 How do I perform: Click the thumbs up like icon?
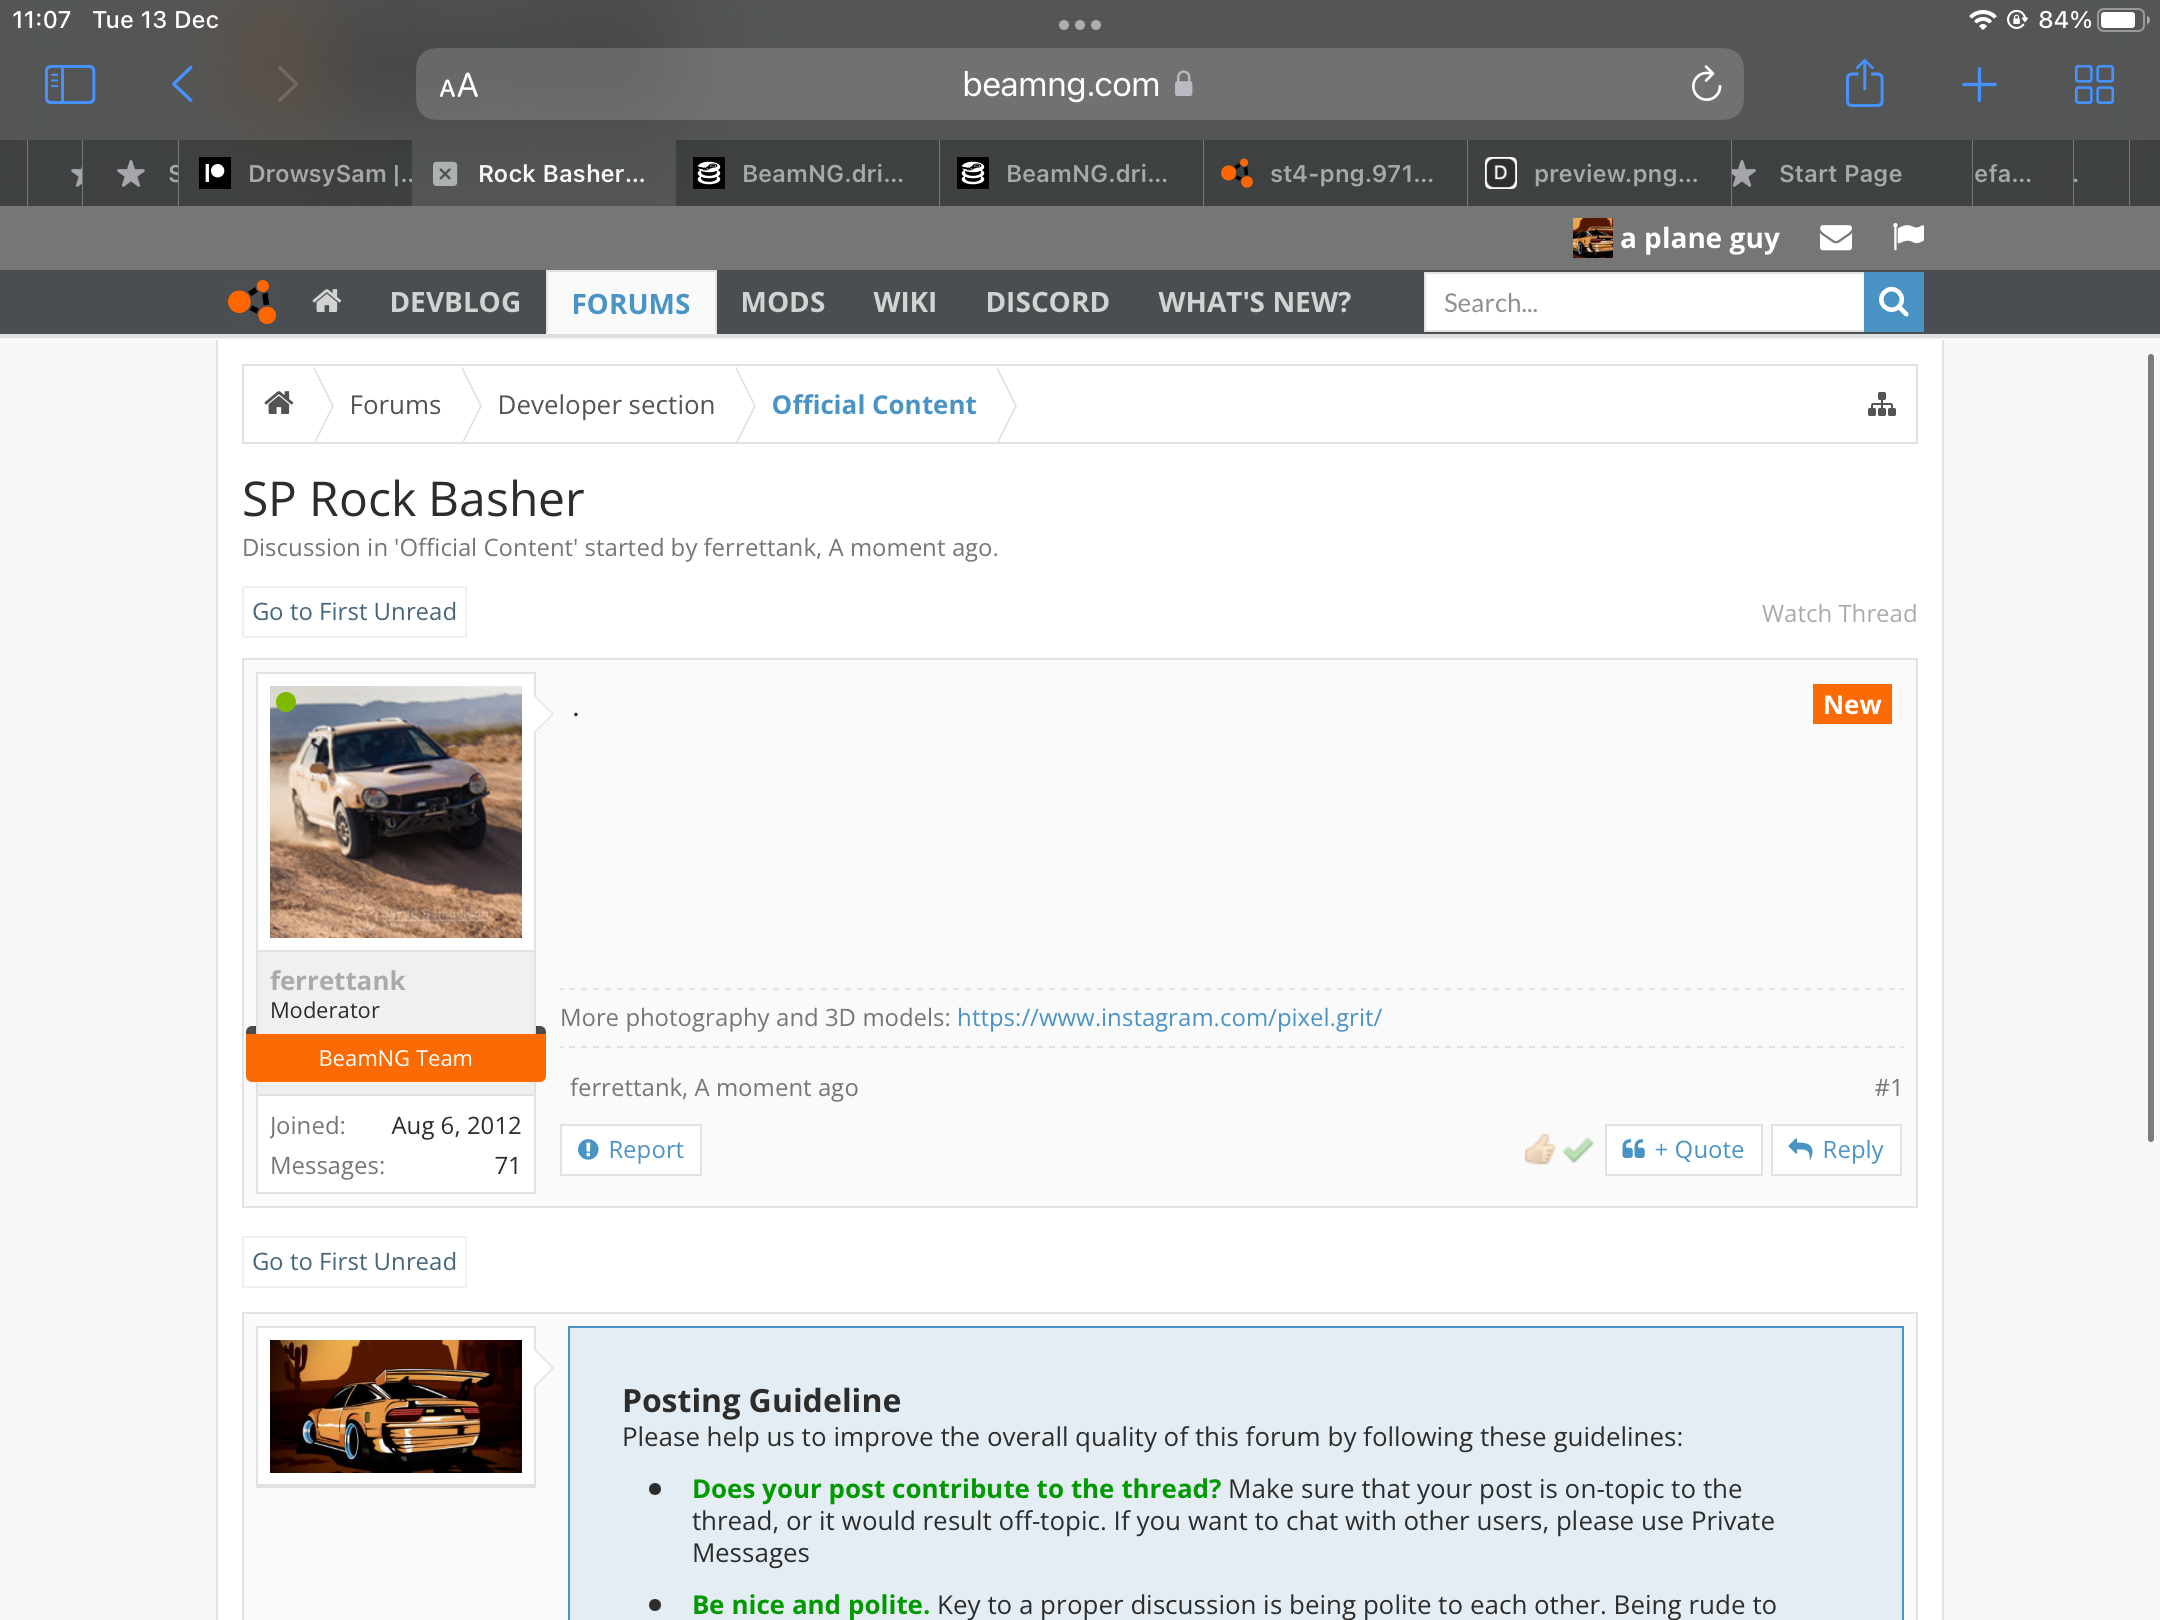1539,1150
